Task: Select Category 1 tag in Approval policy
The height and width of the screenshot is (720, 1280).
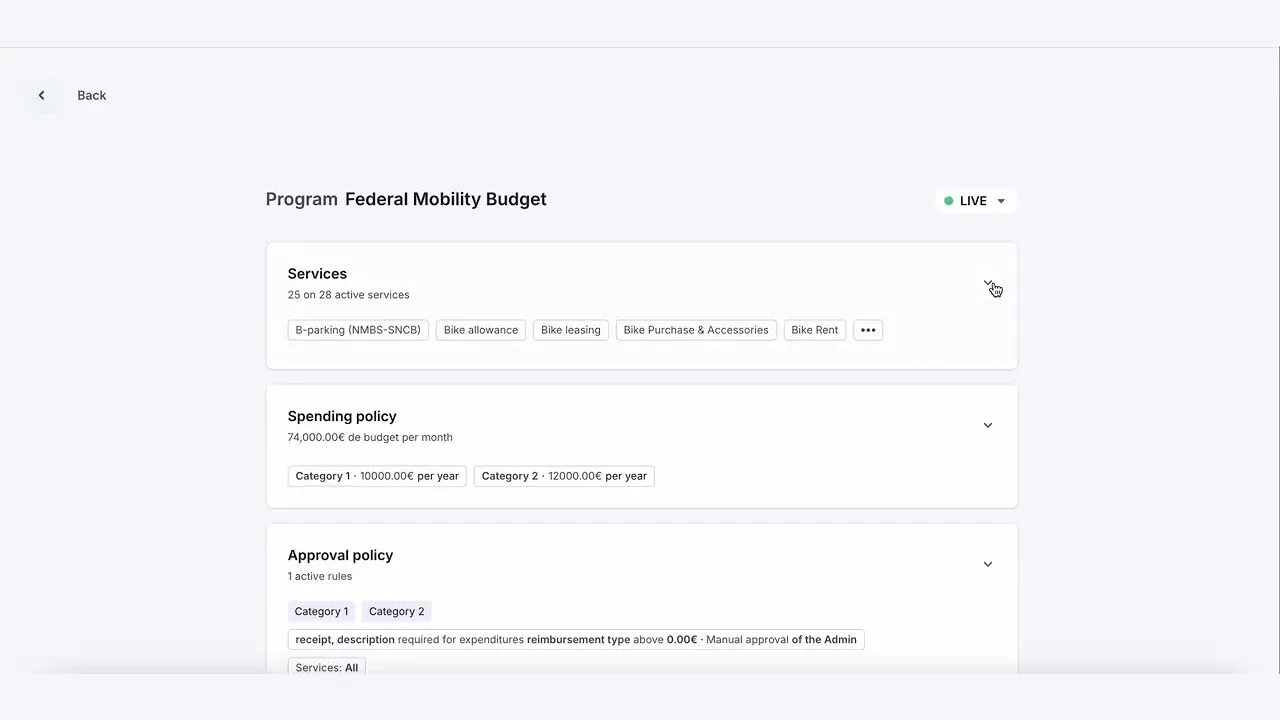Action: pos(321,611)
